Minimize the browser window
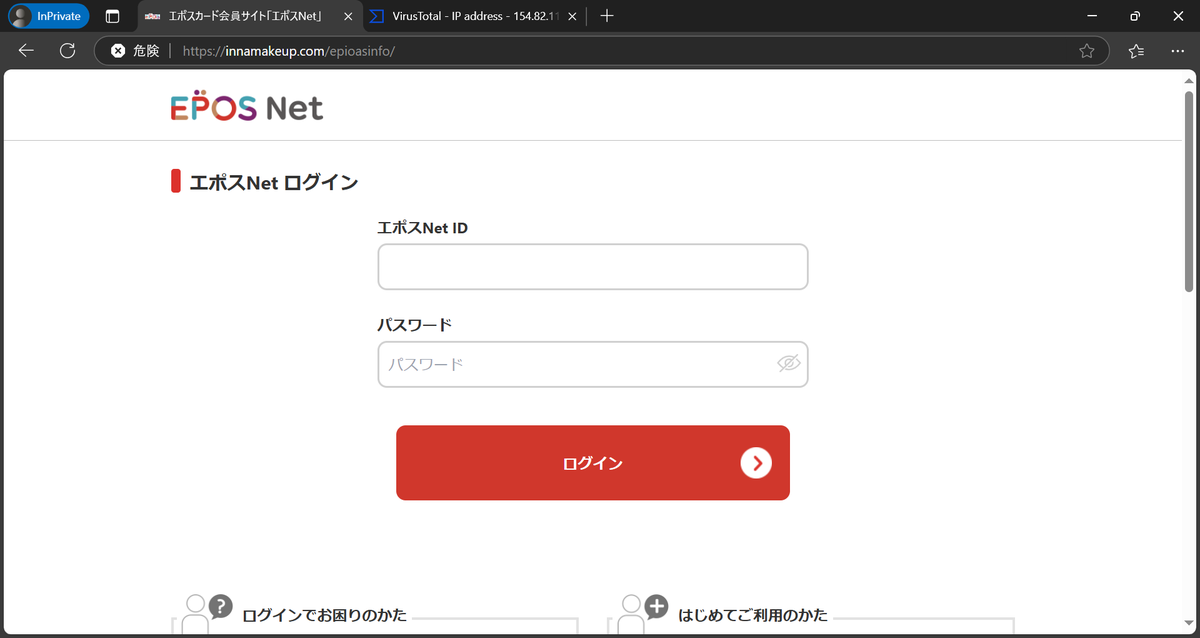 pos(1090,16)
